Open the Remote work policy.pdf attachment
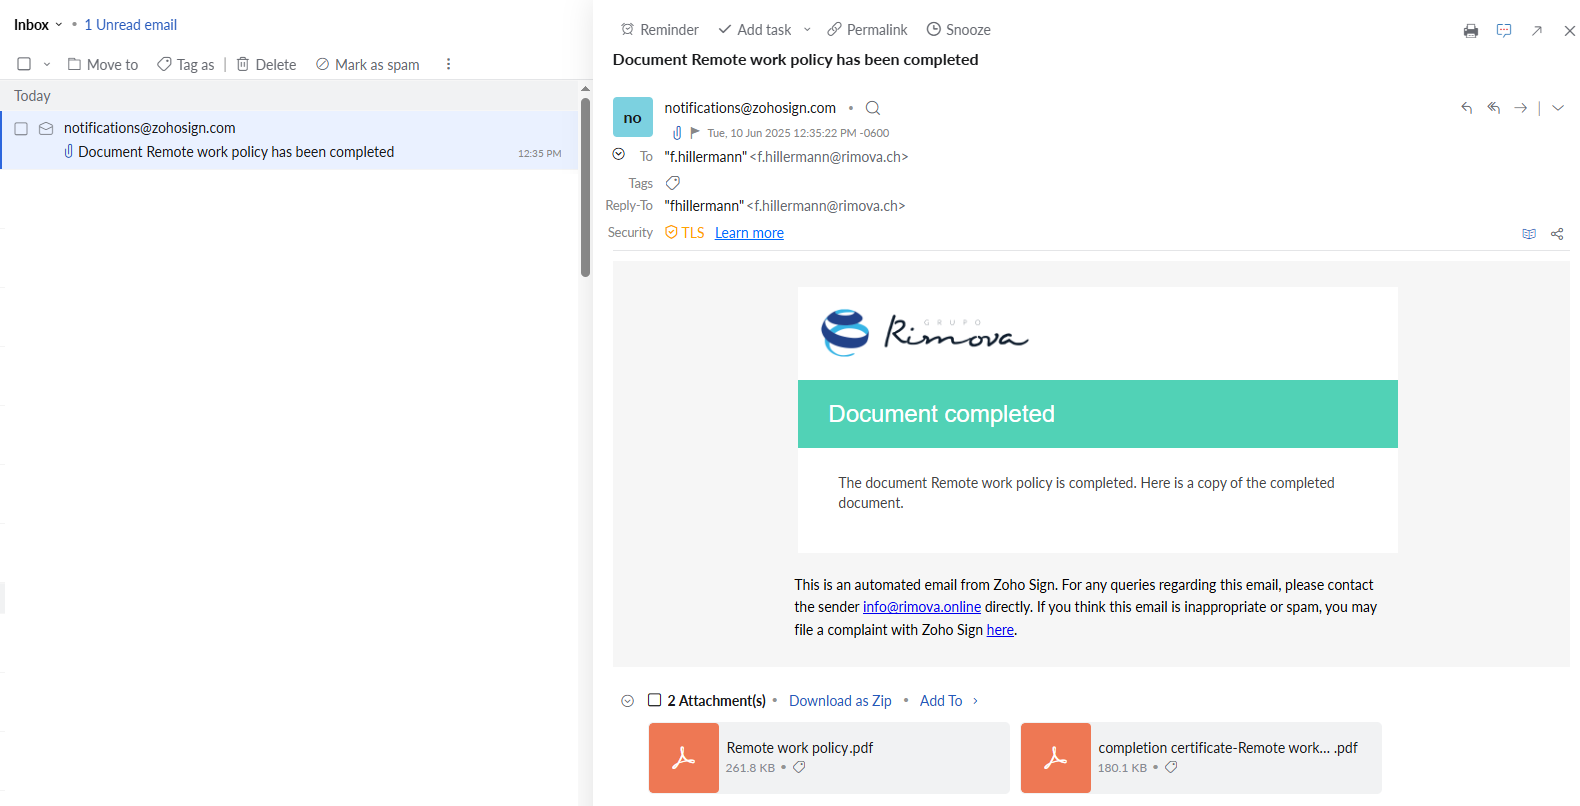 (x=799, y=748)
